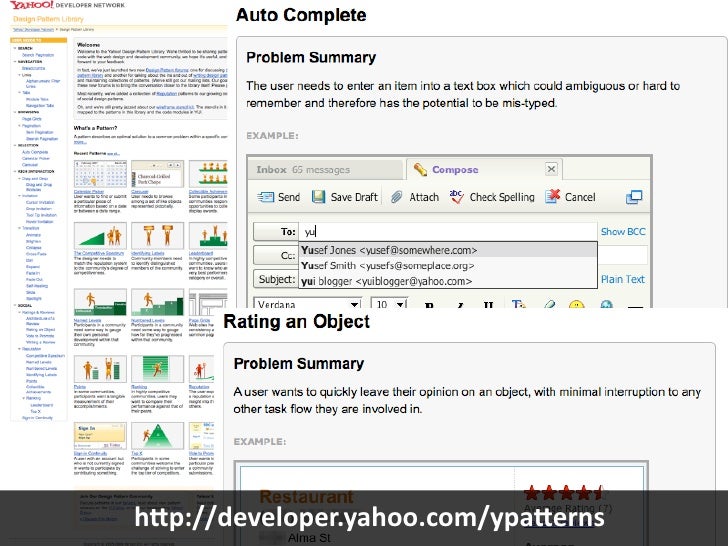Screen dimensions: 728x546
Task: Click into the To field containing 'yu'
Action: click(x=448, y=231)
